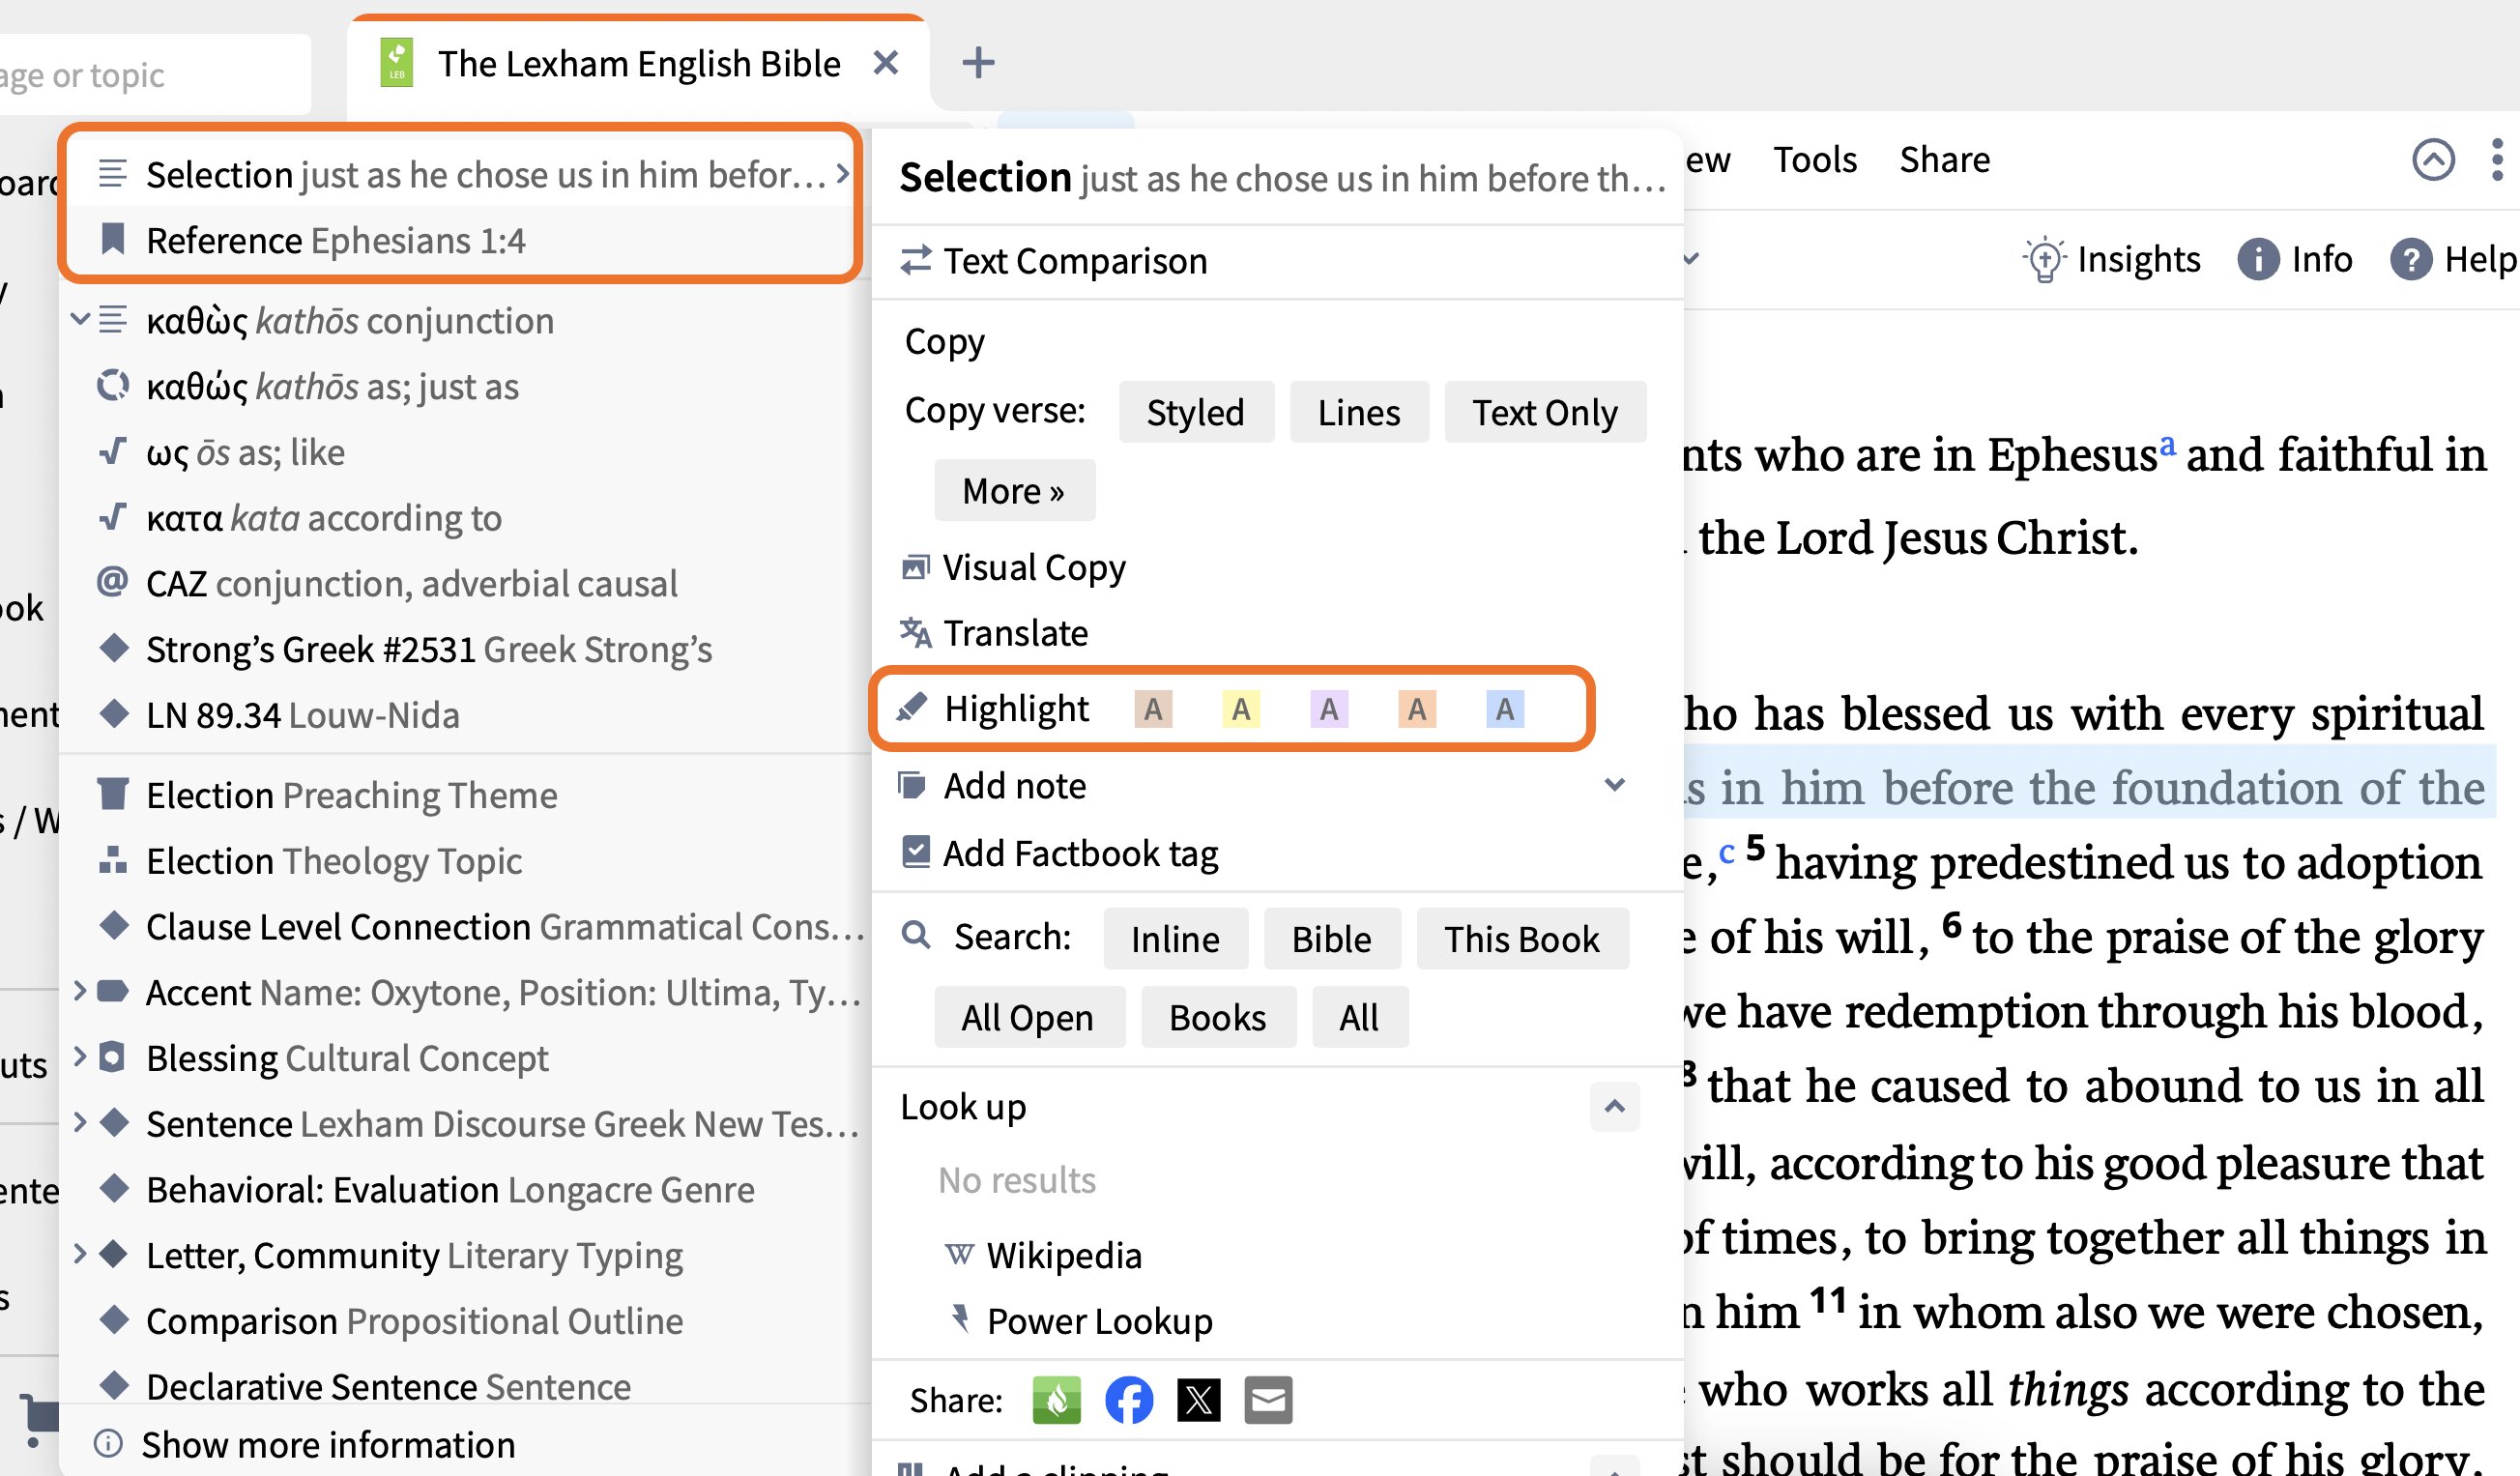Collapse the καθὼς conjunction group

click(80, 320)
